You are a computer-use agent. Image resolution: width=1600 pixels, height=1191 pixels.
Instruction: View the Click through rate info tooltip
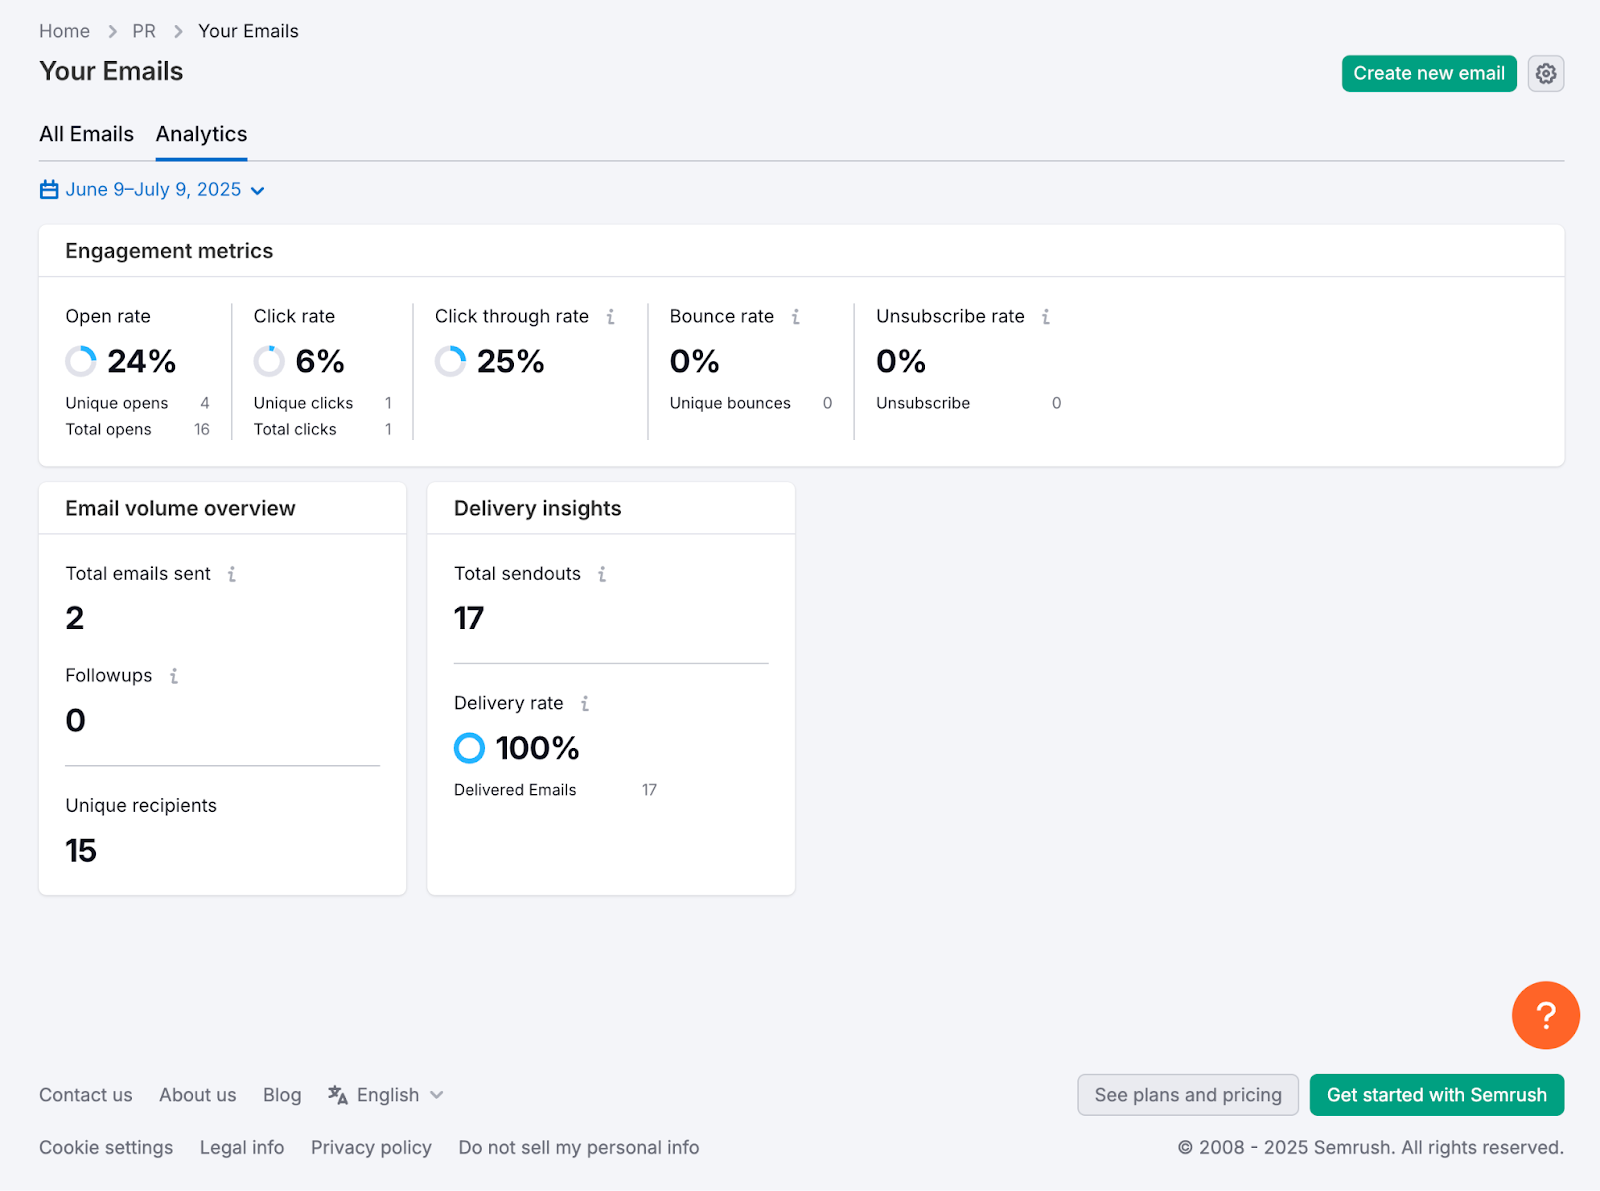611,316
